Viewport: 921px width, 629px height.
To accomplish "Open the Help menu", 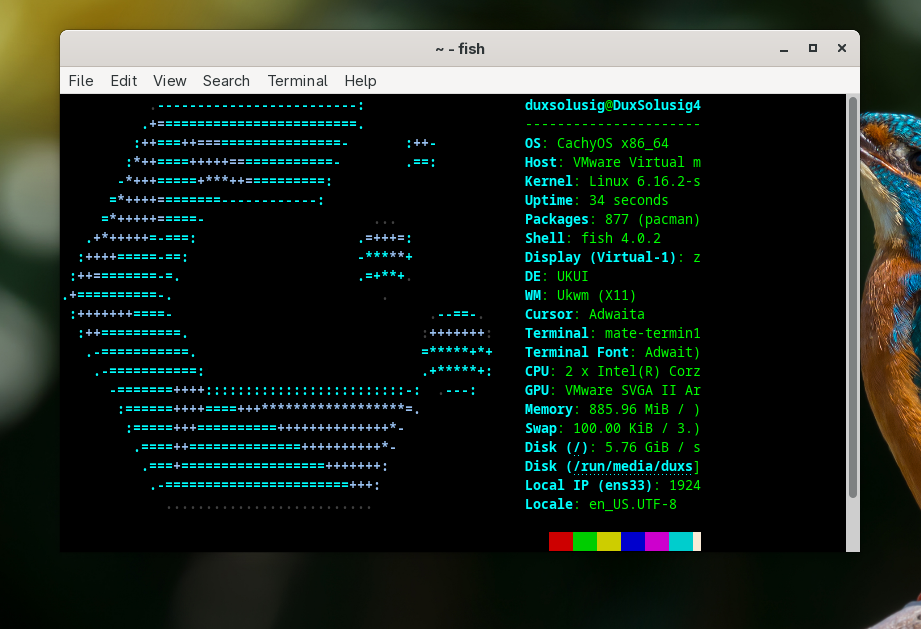I will coord(360,81).
